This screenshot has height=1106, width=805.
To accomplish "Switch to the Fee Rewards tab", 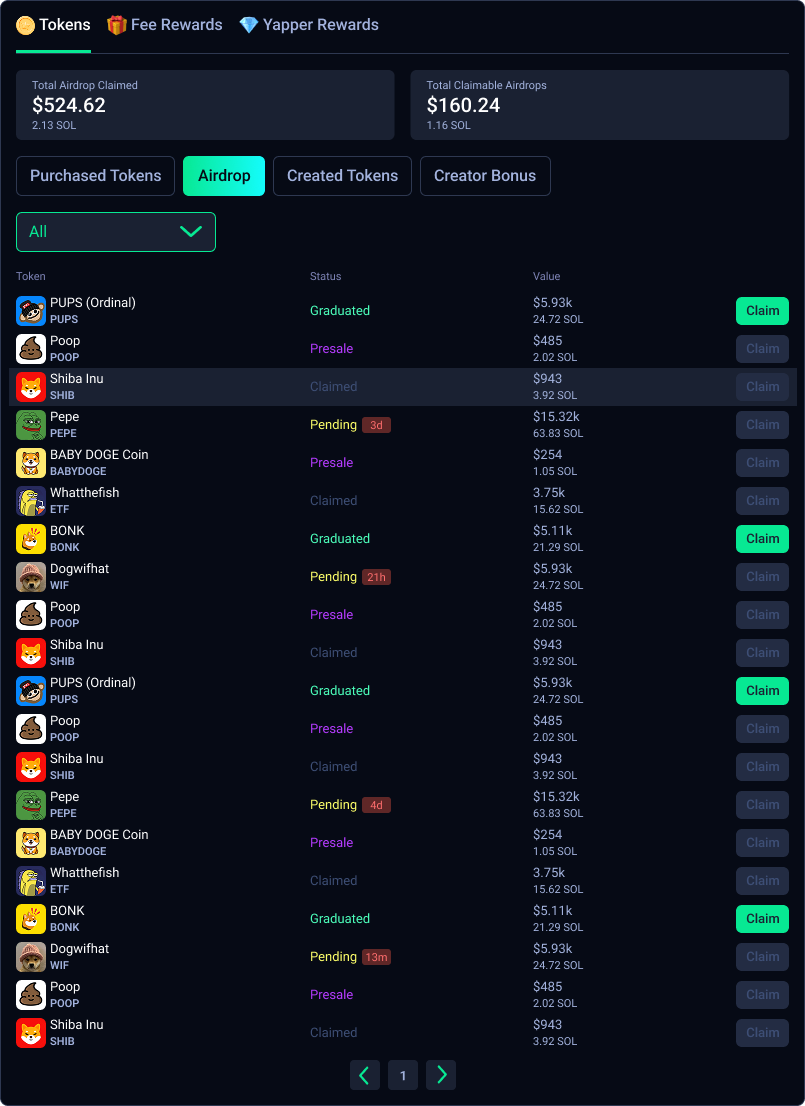I will [165, 25].
